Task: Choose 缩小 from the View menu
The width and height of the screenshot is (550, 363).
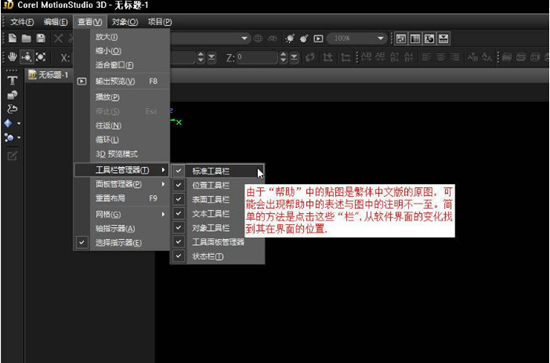Action: click(121, 51)
